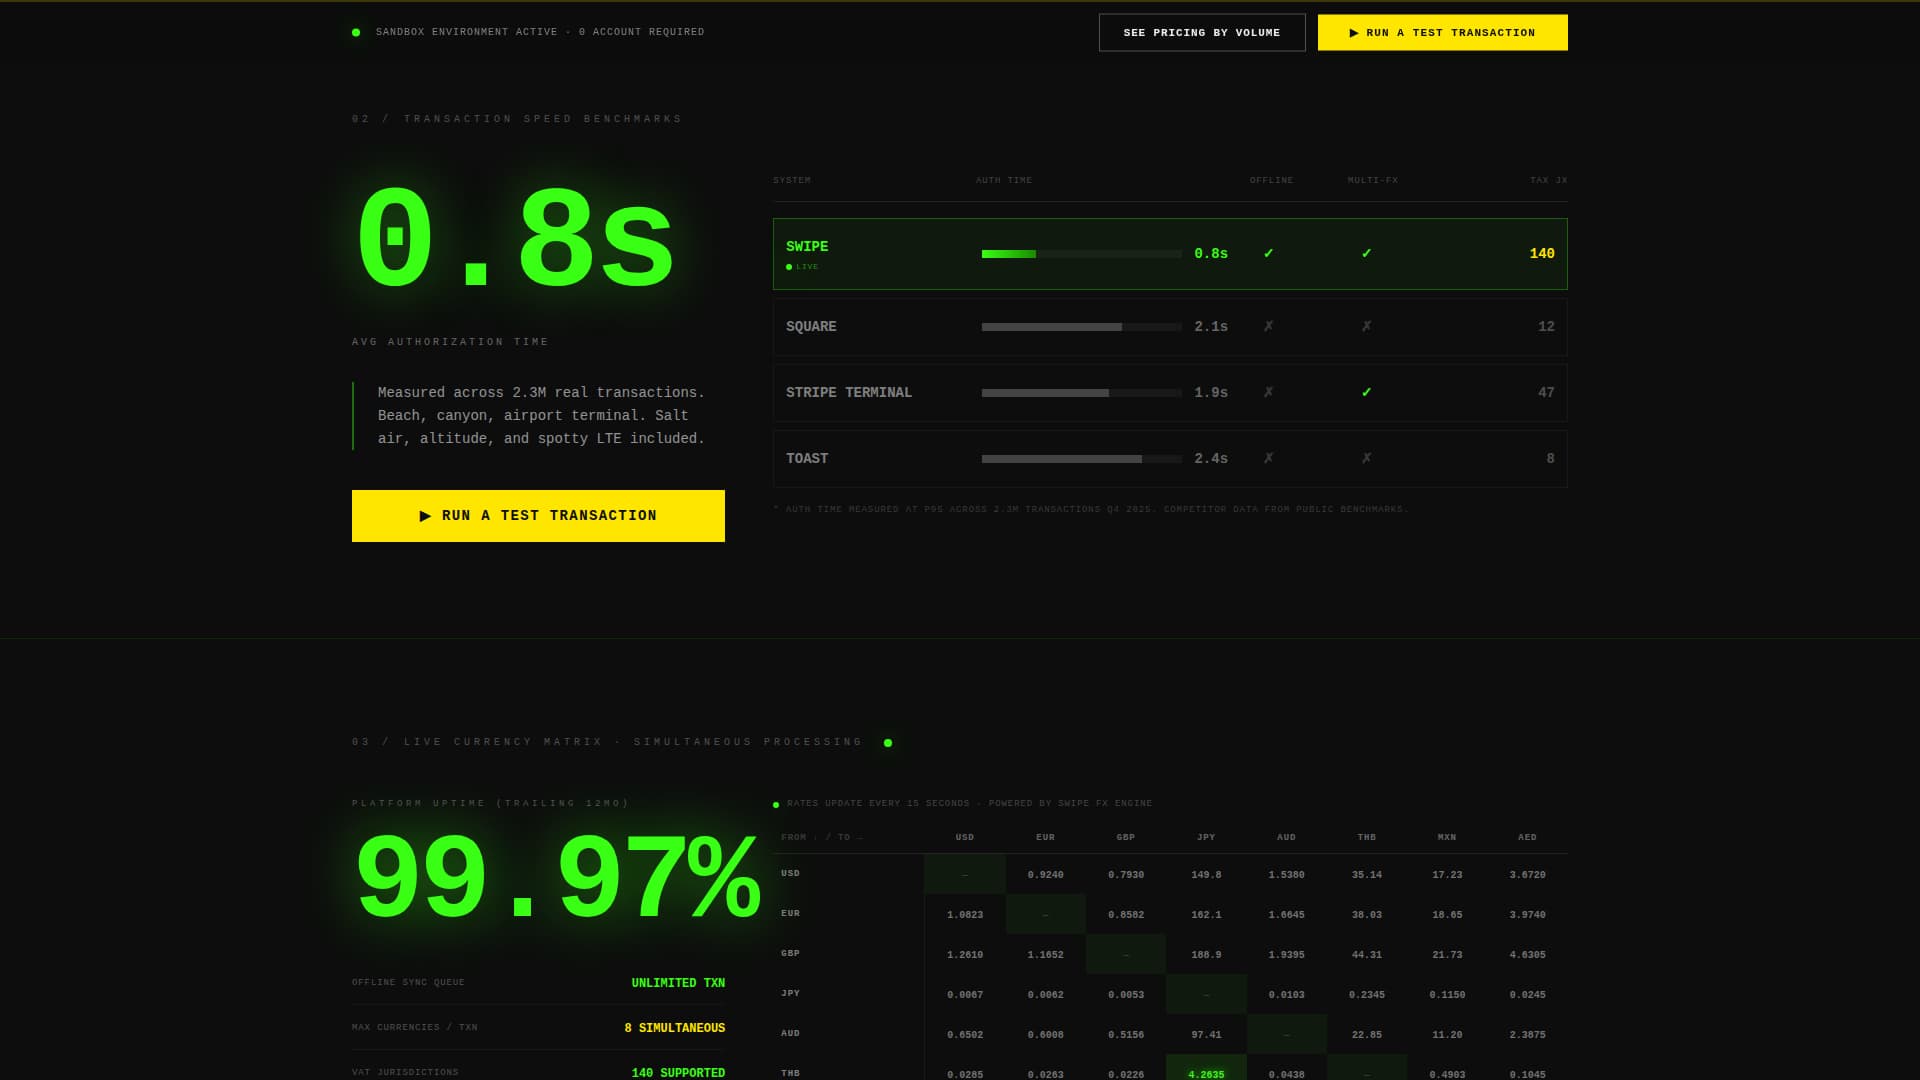Viewport: 1920px width, 1080px height.
Task: Click the Toast row multi-FX X mark
Action: [x=1366, y=459]
